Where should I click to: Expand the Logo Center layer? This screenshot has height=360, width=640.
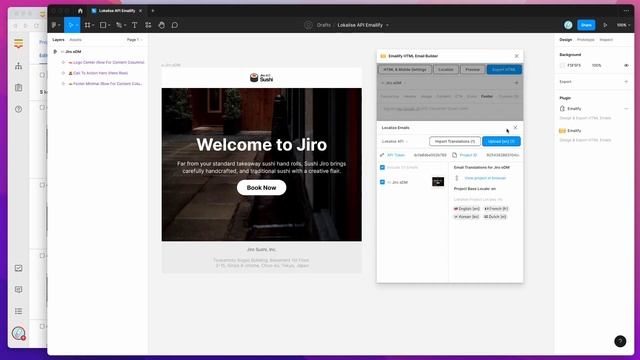[63, 62]
